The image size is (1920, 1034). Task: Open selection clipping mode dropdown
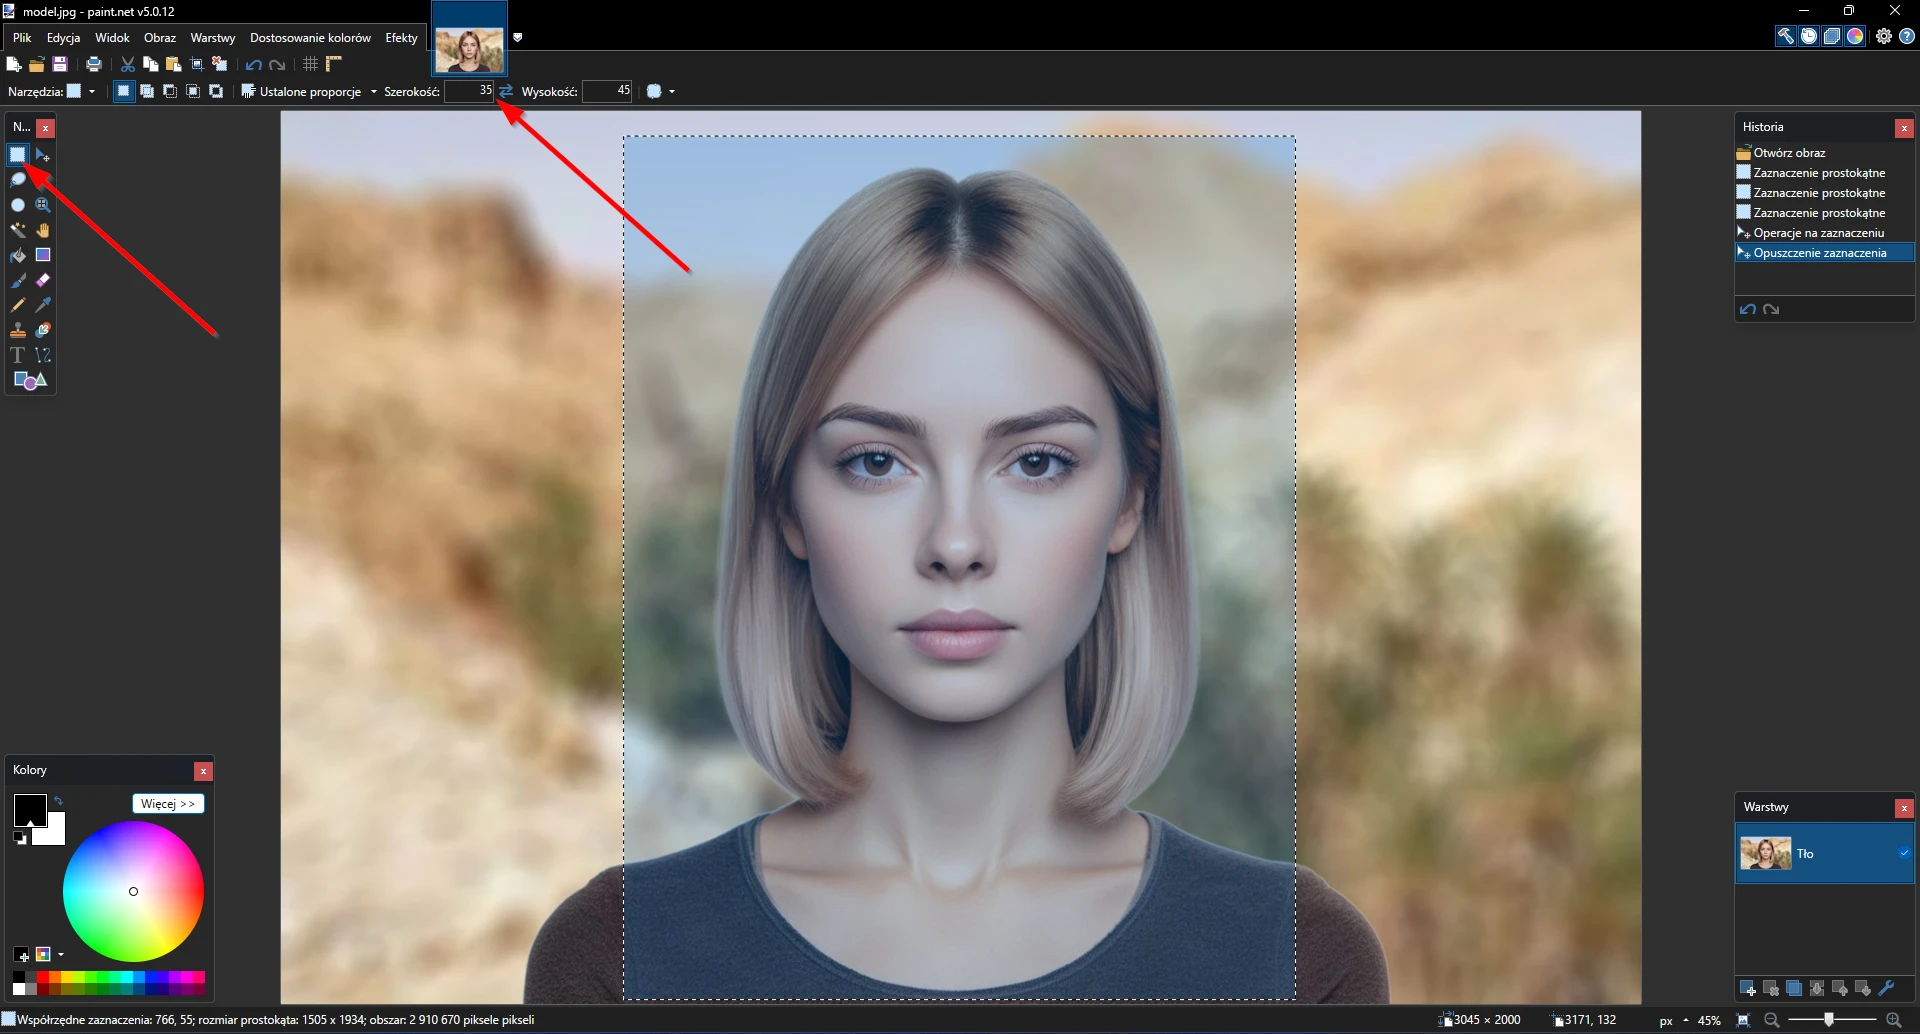pyautogui.click(x=661, y=92)
